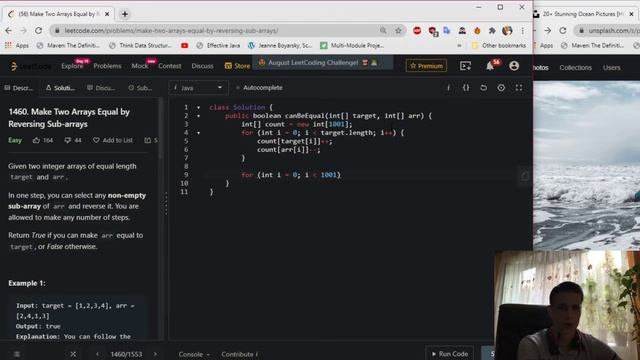
Task: Close the Make Two Arrays tab
Action: 107,14
